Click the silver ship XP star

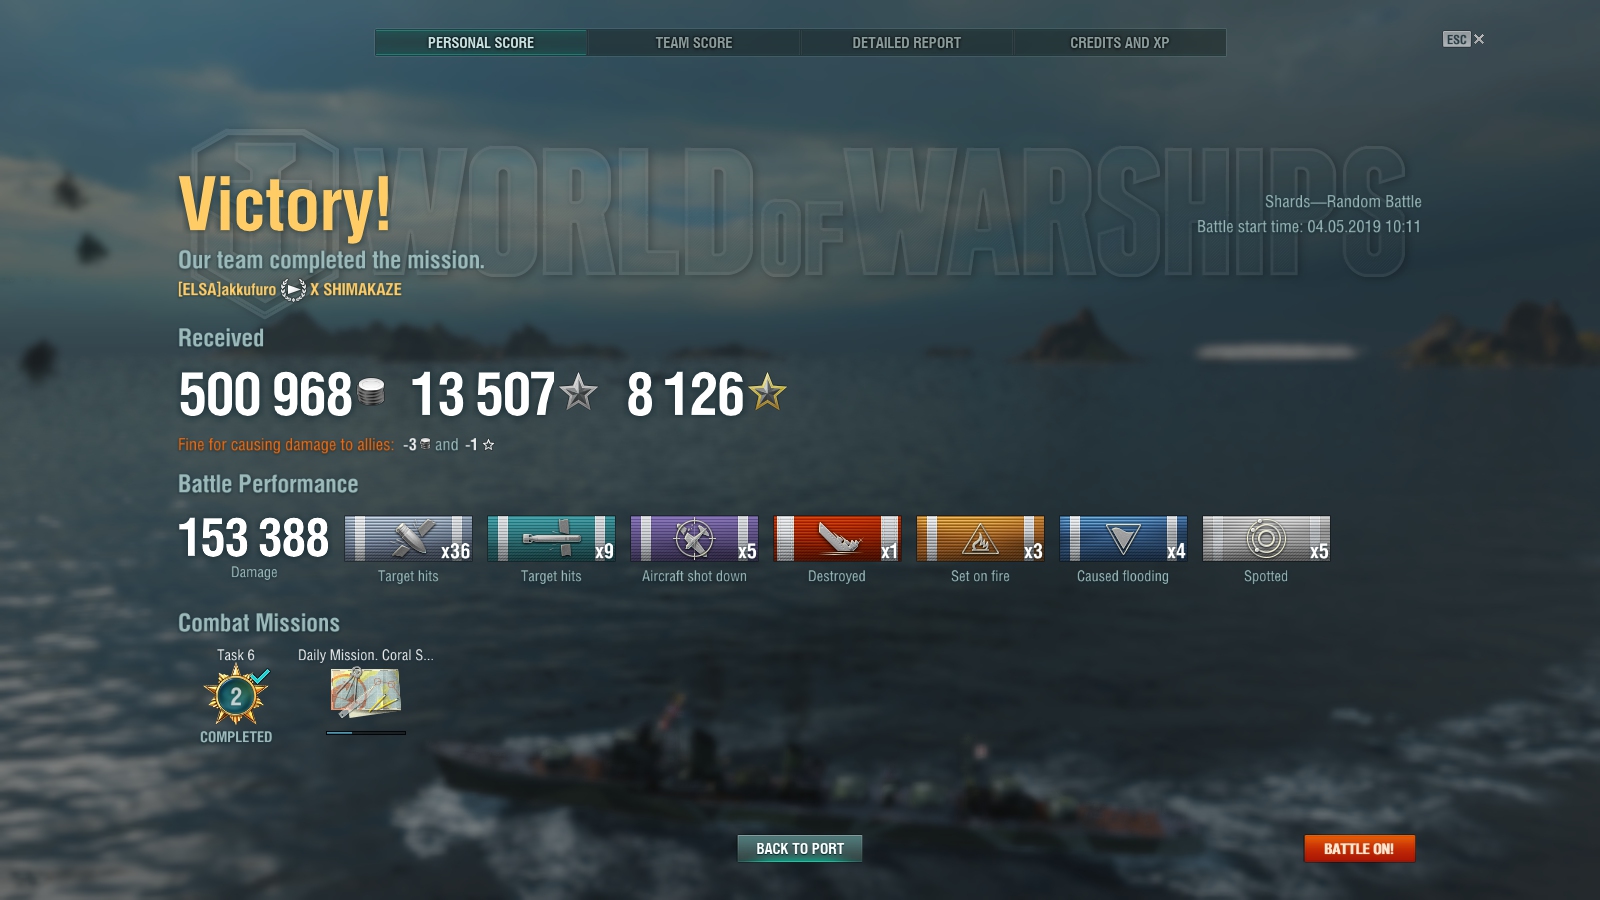pos(579,392)
